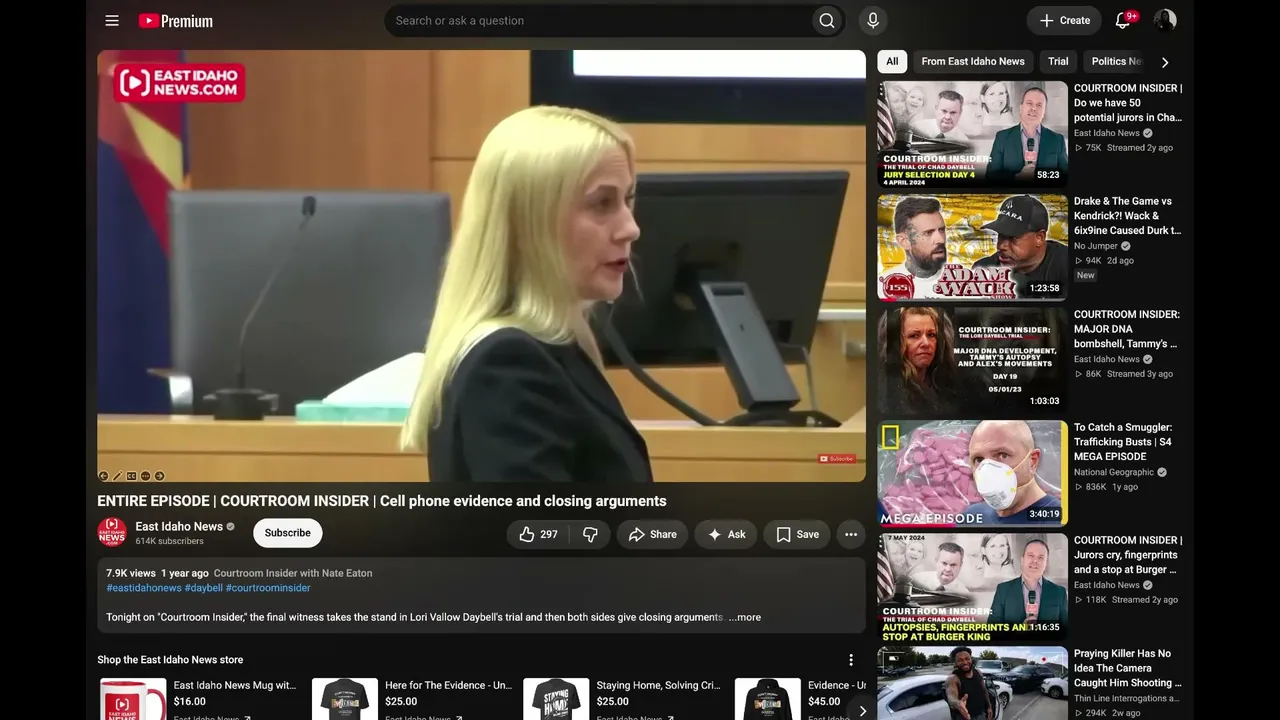Click description text starting 'Tonight on'
The width and height of the screenshot is (1280, 720).
coord(415,617)
